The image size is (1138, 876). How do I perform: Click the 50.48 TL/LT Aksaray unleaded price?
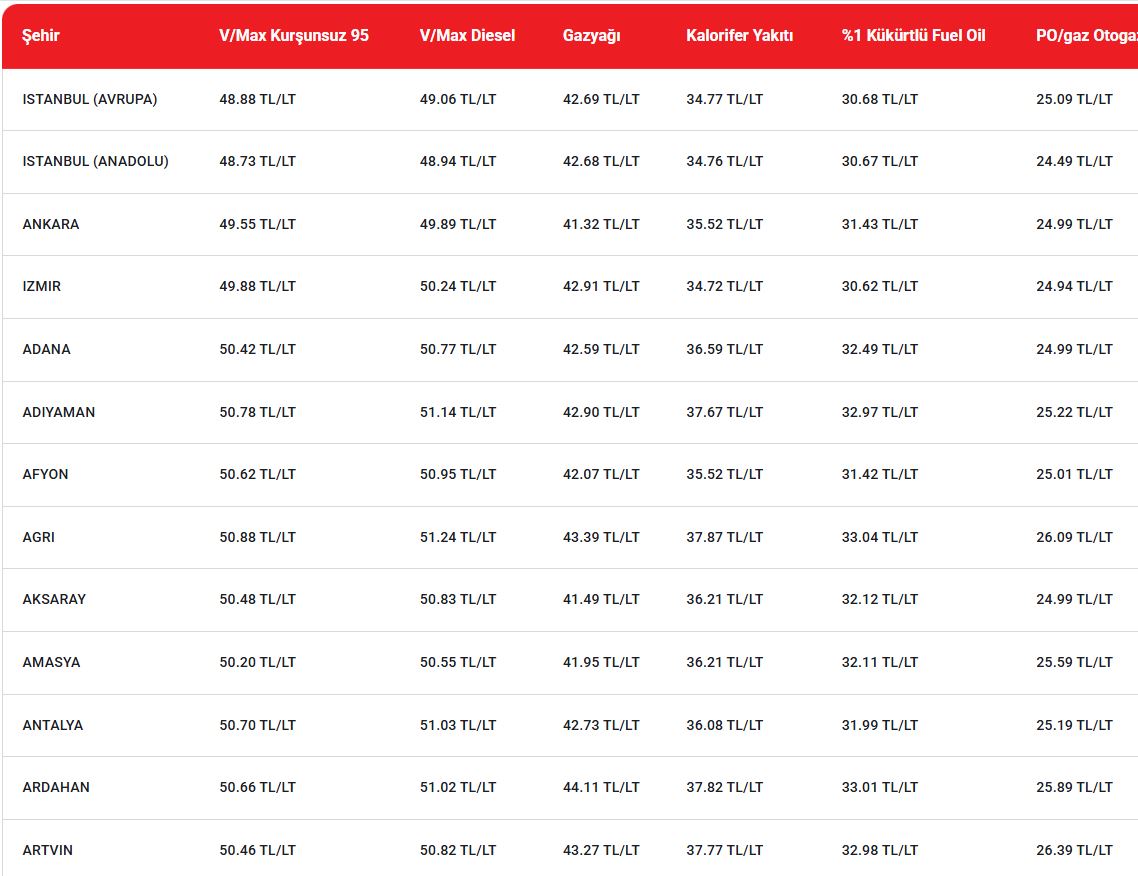258,599
